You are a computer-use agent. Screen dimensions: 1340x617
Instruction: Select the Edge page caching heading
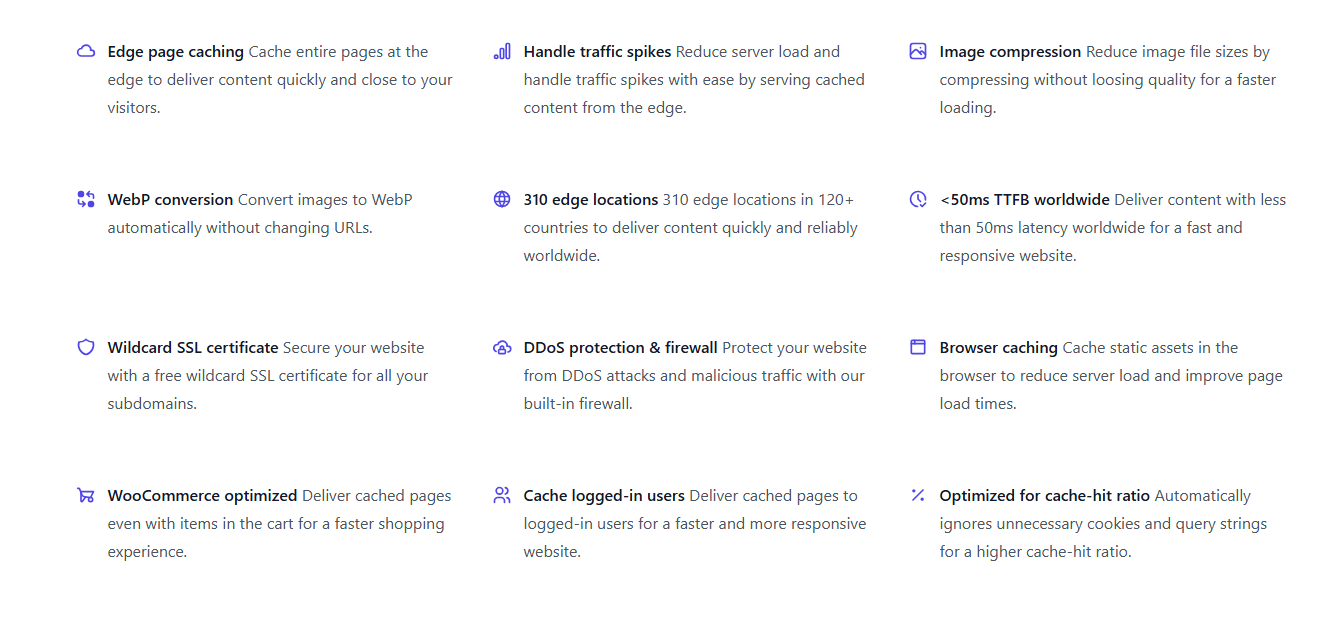tap(176, 52)
